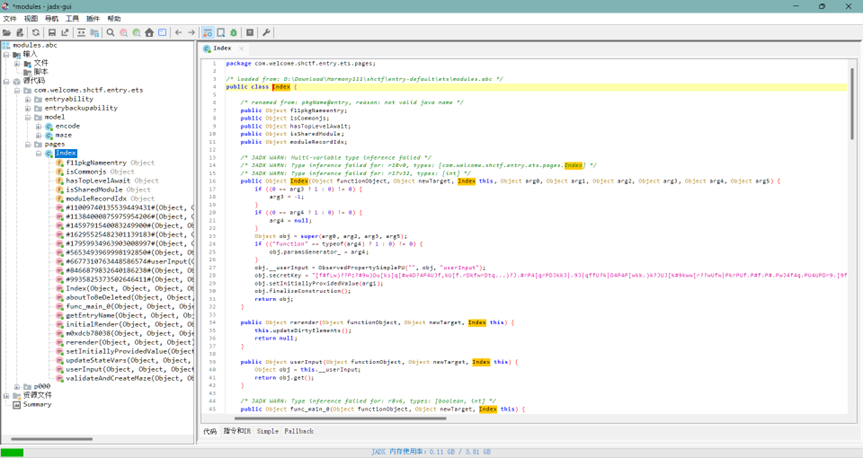Click the reload files toolbar icon

36,32
